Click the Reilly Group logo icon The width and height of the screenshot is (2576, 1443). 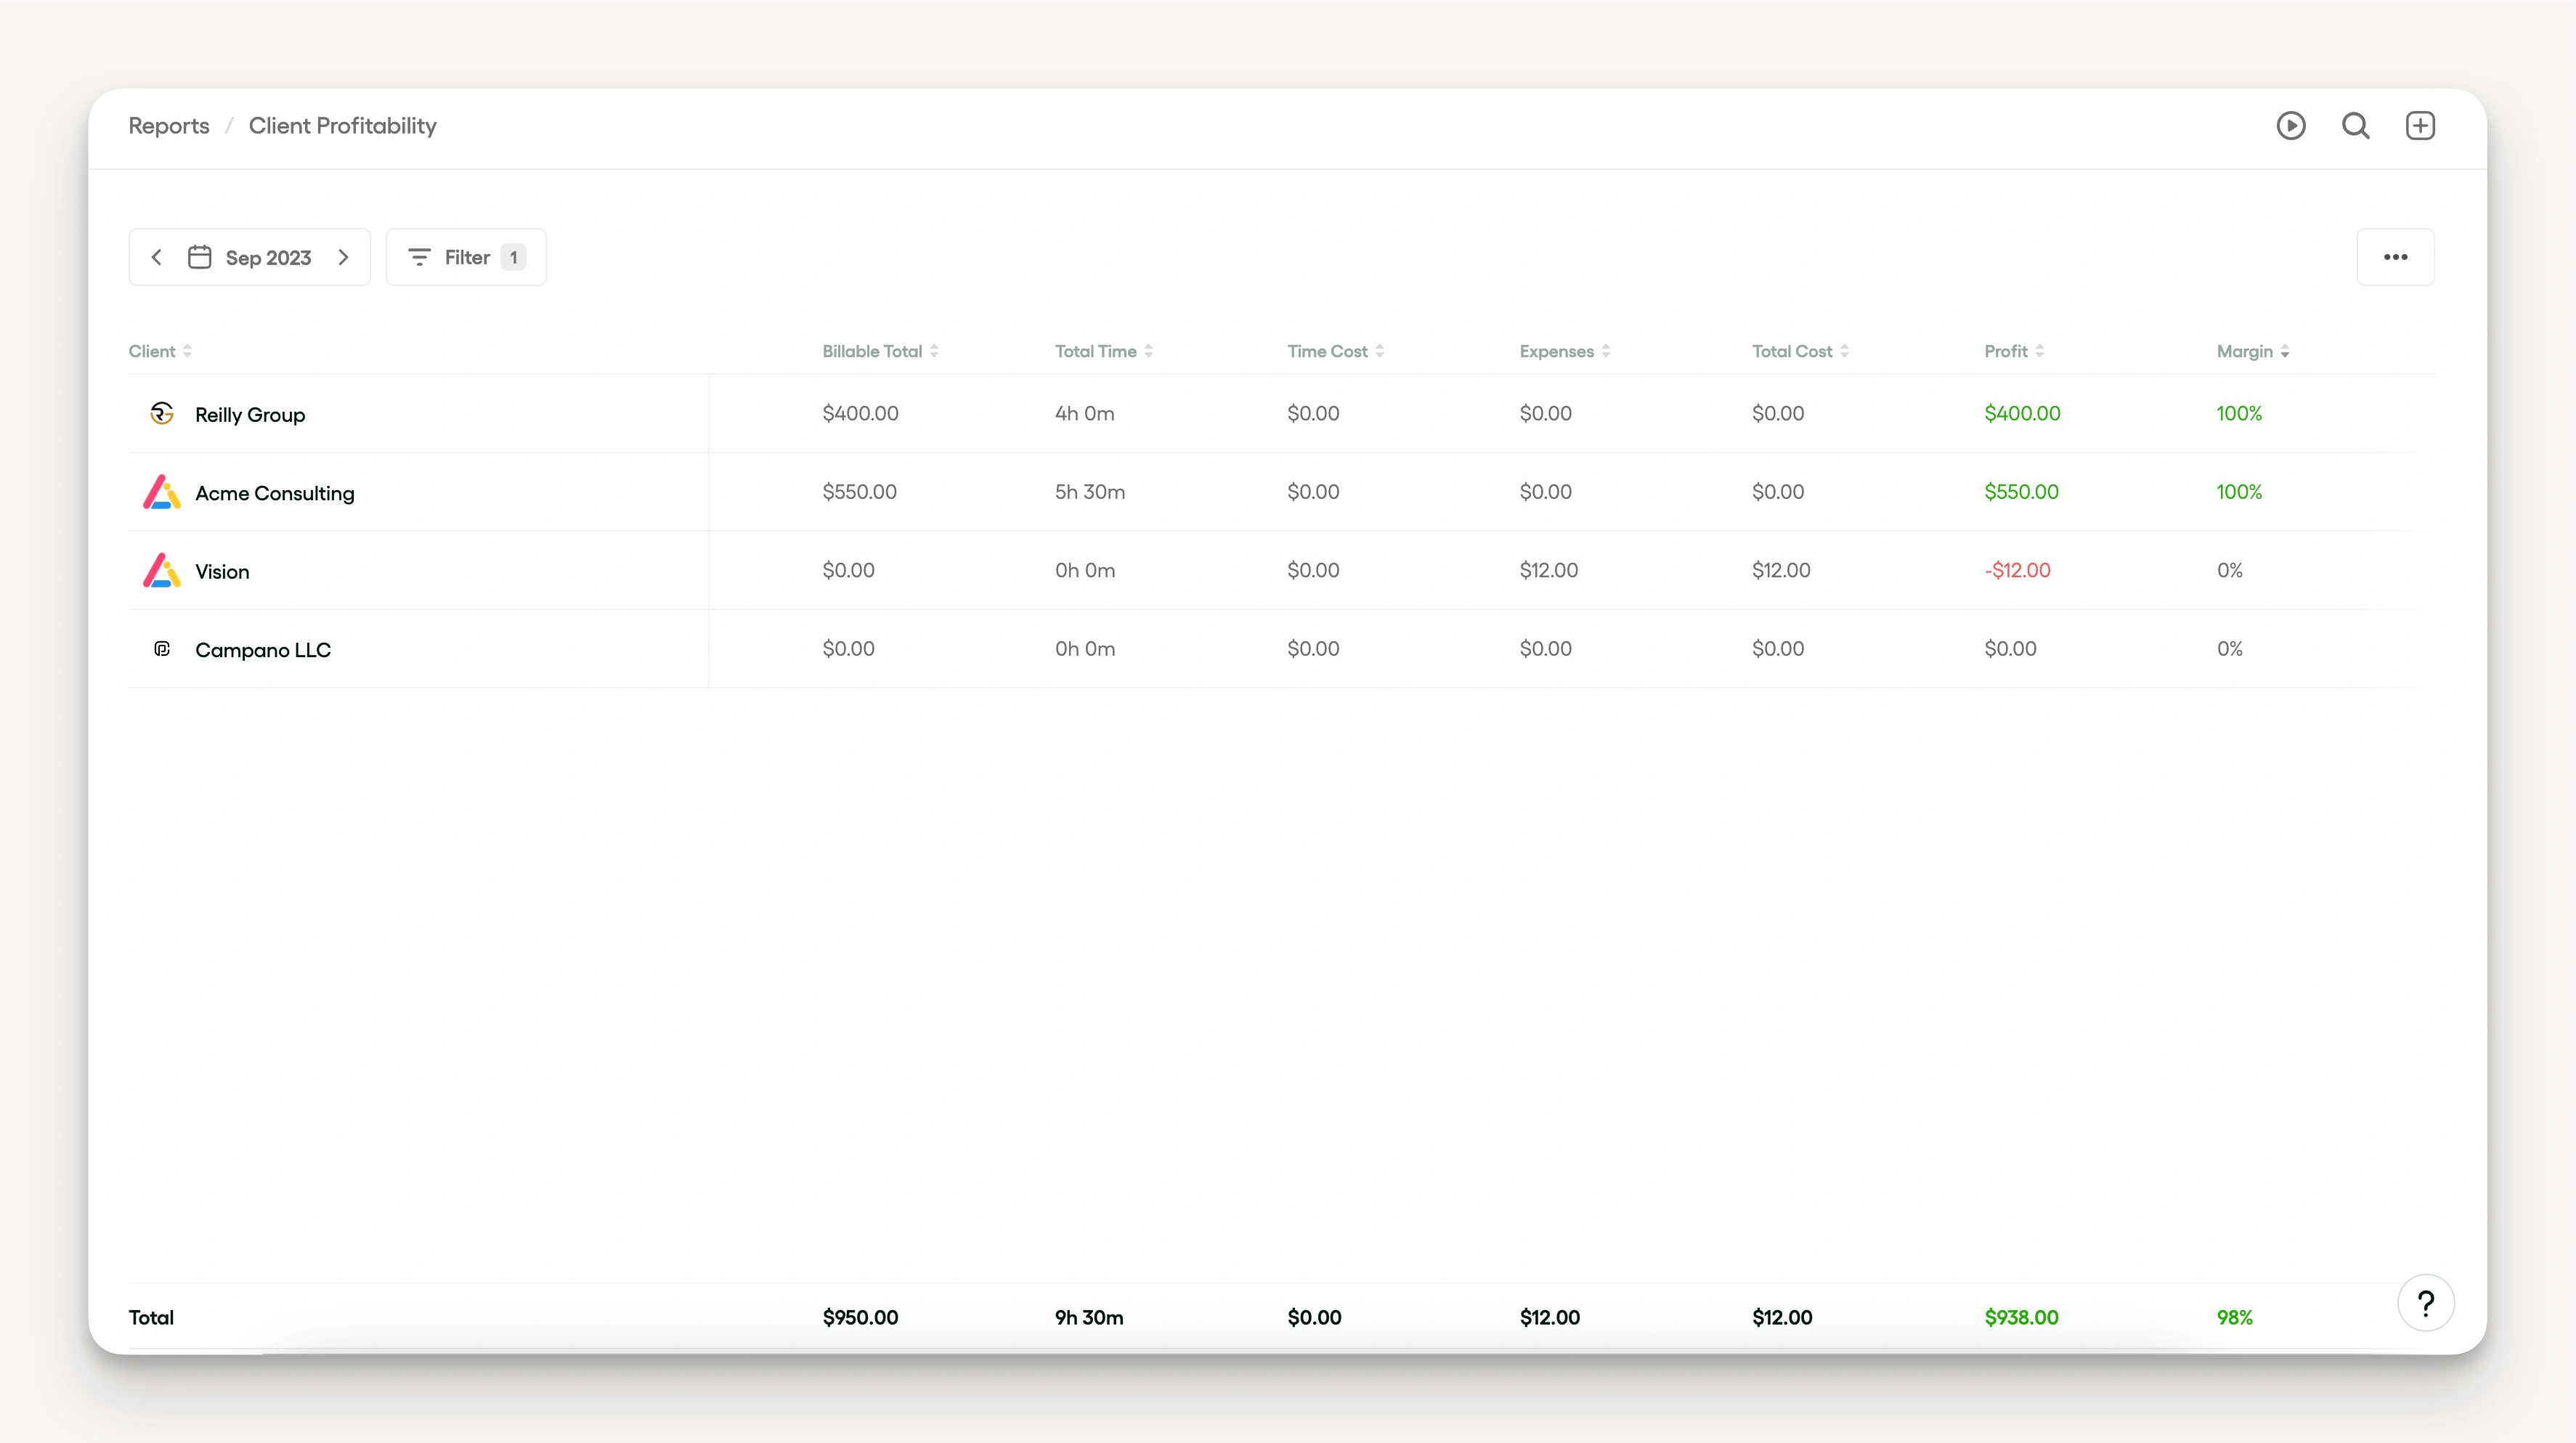coord(162,414)
